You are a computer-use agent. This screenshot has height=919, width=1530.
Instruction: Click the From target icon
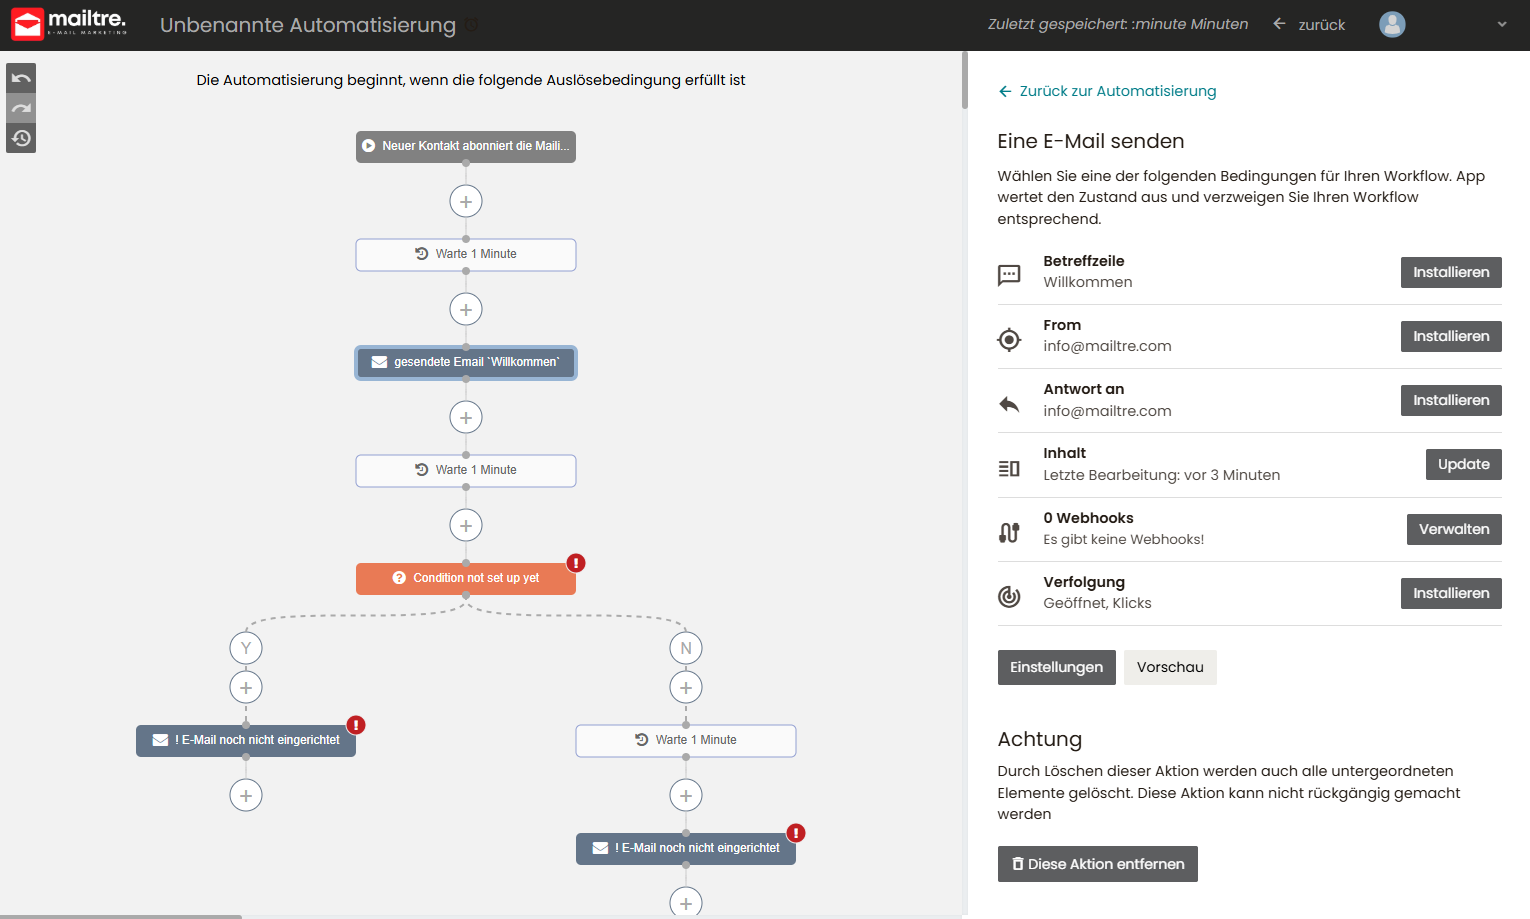pyautogui.click(x=1010, y=338)
